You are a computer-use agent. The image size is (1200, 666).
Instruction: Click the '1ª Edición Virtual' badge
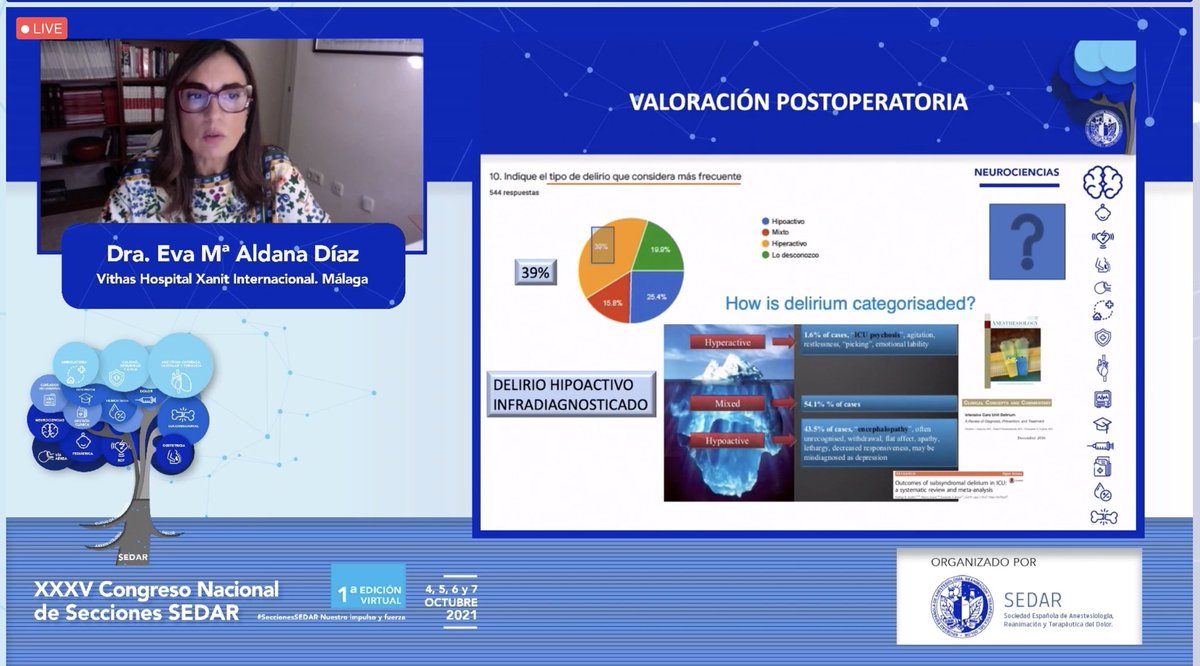[x=368, y=587]
